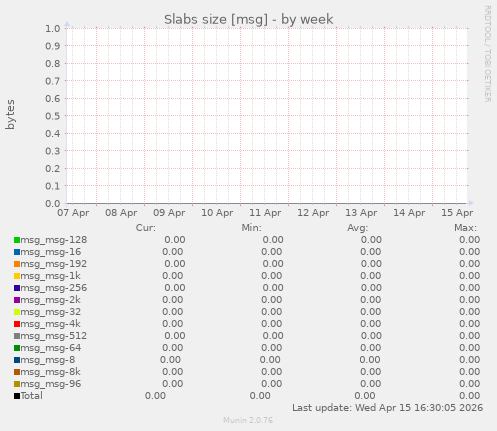Click the Max value of msg_msg-96
The width and height of the screenshot is (497, 431).
point(469,384)
